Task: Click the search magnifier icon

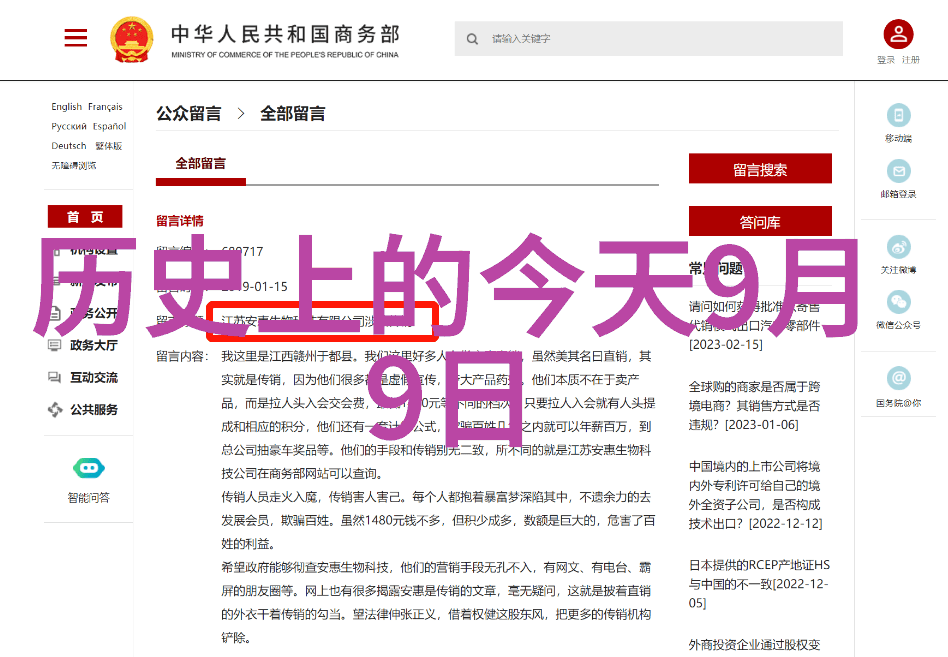Action: [472, 39]
